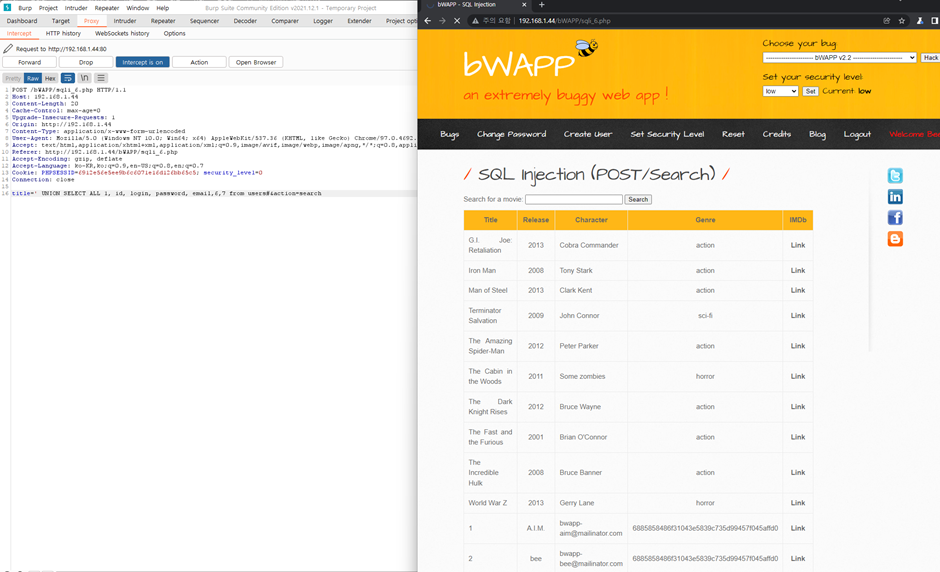Switch to the Comparer tab
This screenshot has width=940, height=572.
(285, 21)
